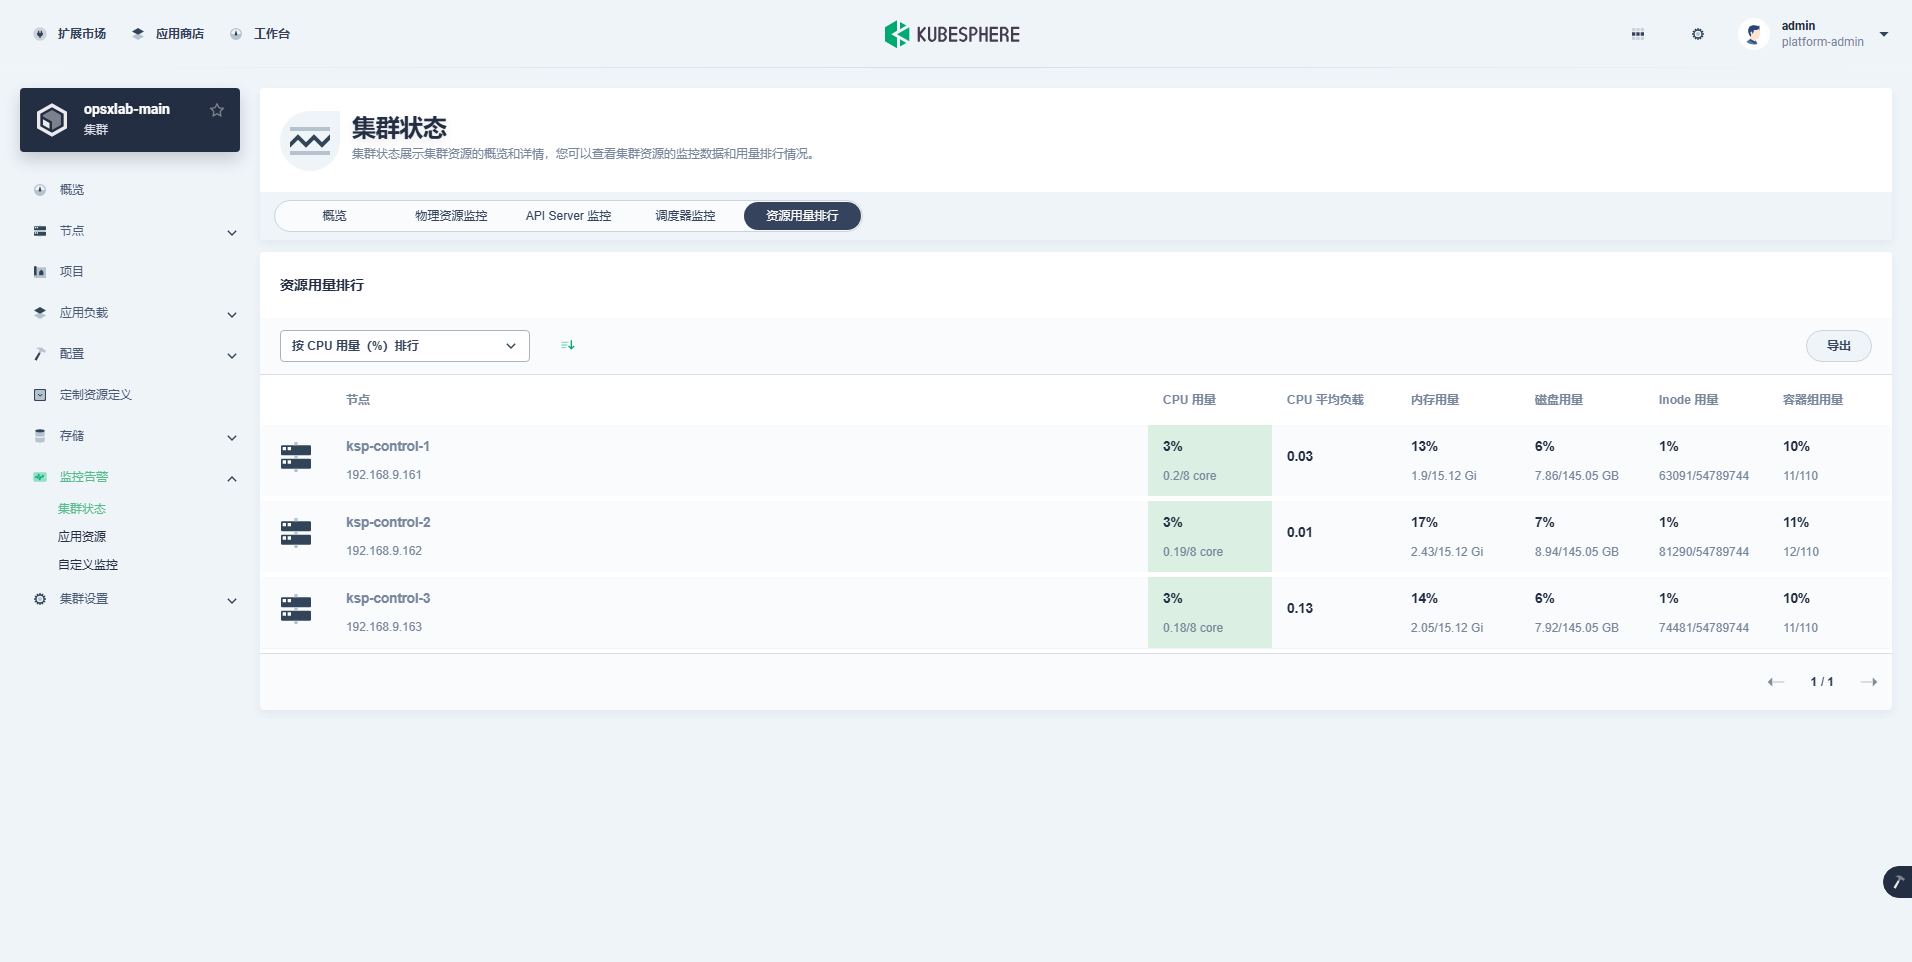Open the ksp-control-1 node link
Viewport: 1912px width, 962px height.
388,446
